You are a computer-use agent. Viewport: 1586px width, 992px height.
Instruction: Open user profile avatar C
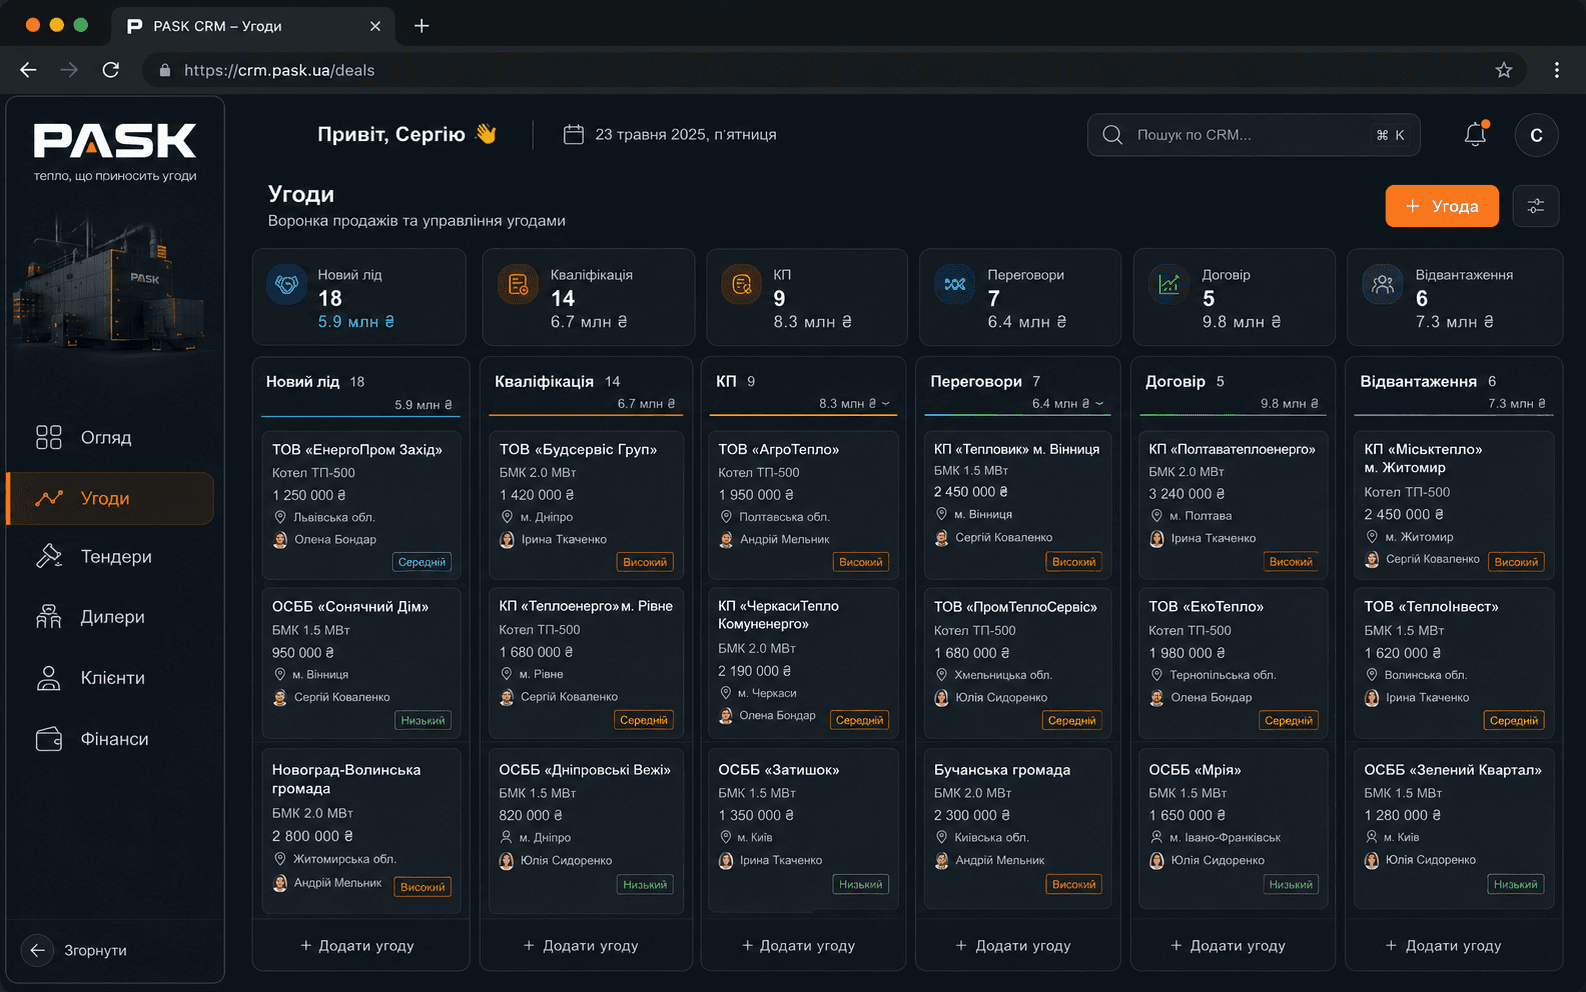[1536, 135]
